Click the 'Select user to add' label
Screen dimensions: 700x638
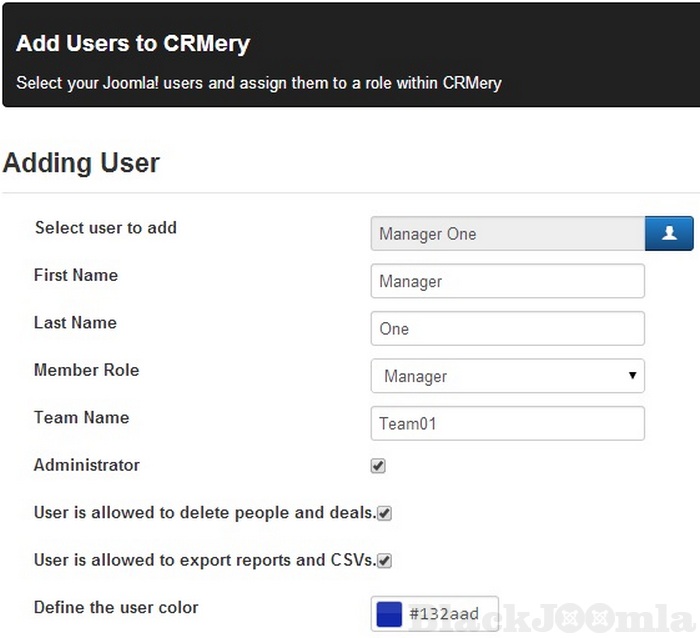pos(105,228)
